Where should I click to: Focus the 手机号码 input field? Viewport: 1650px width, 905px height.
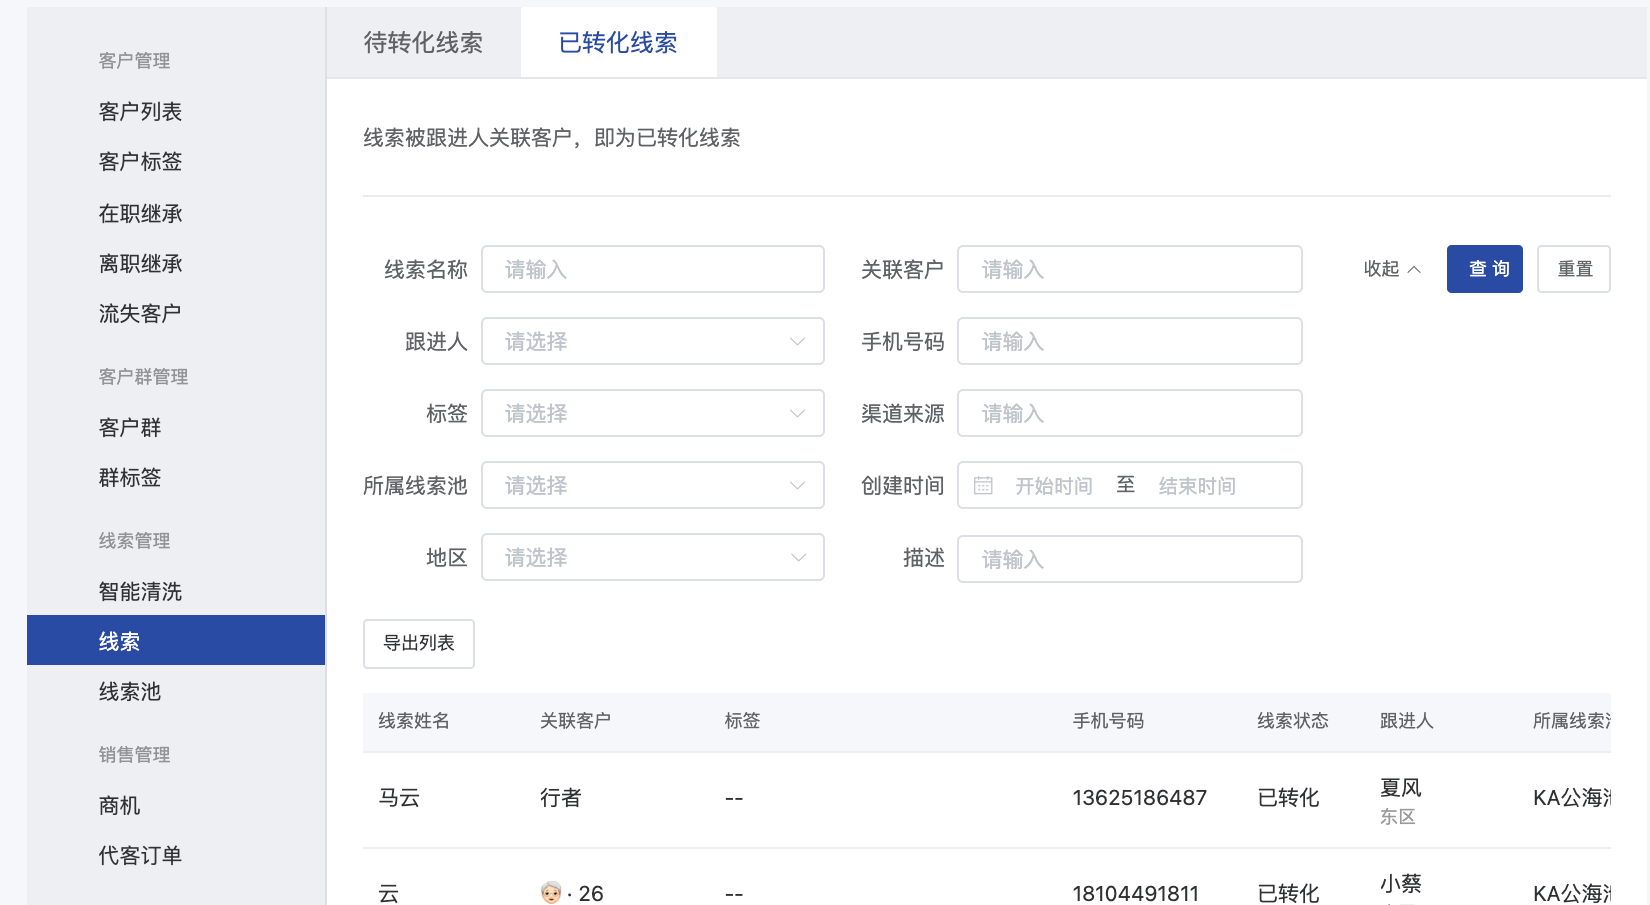[x=1130, y=341]
